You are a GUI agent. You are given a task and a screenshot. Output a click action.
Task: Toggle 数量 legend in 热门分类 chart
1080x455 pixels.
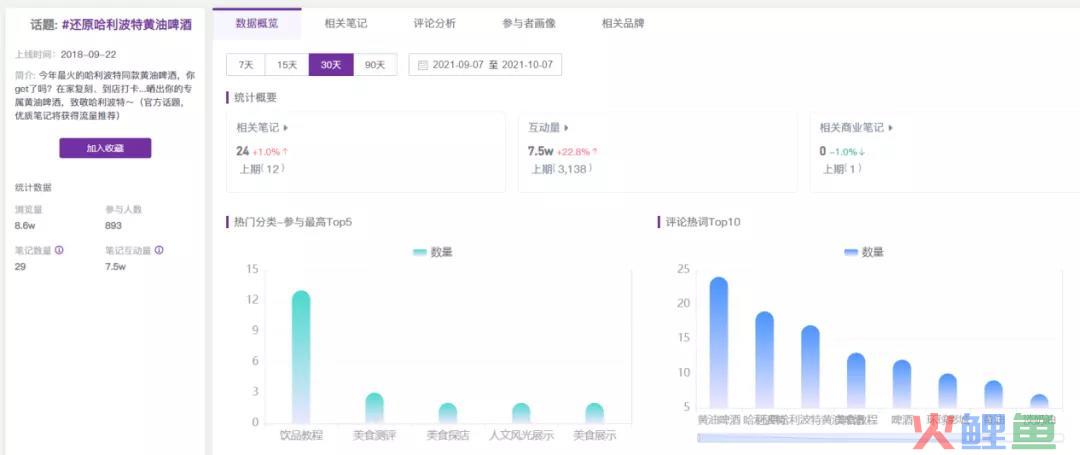tap(433, 253)
